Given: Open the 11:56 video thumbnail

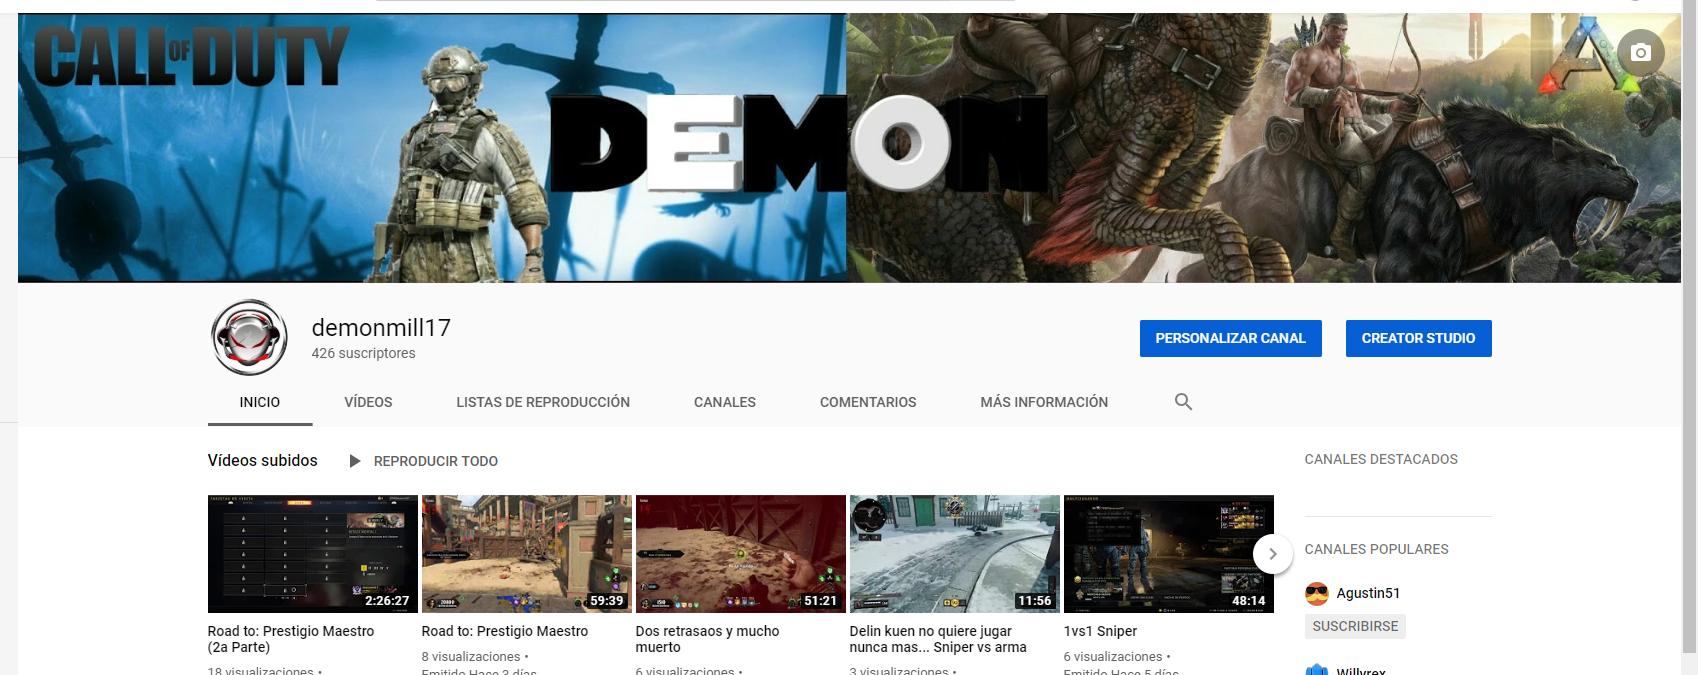Looking at the screenshot, I should 955,554.
